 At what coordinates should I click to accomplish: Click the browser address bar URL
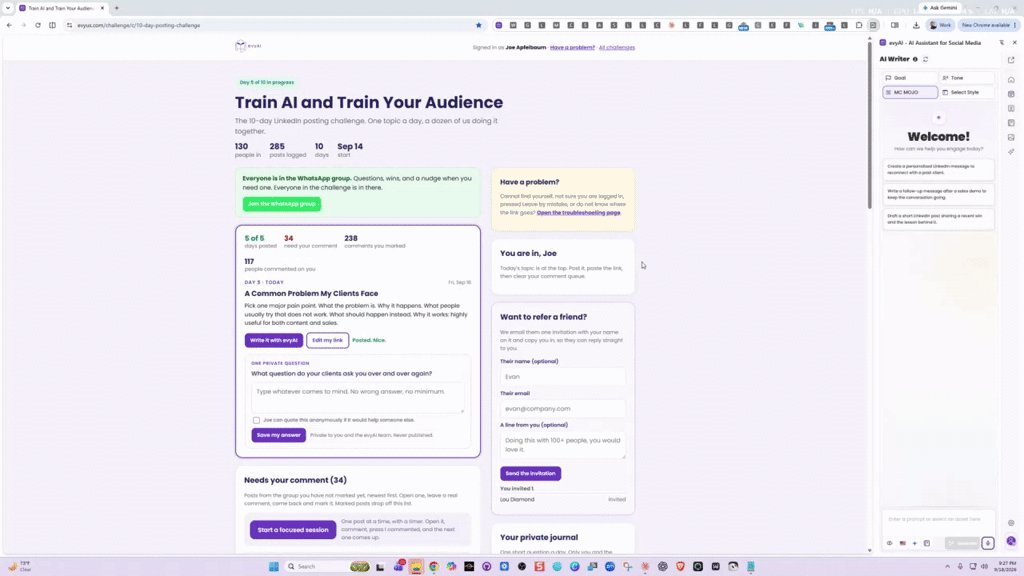[138, 25]
